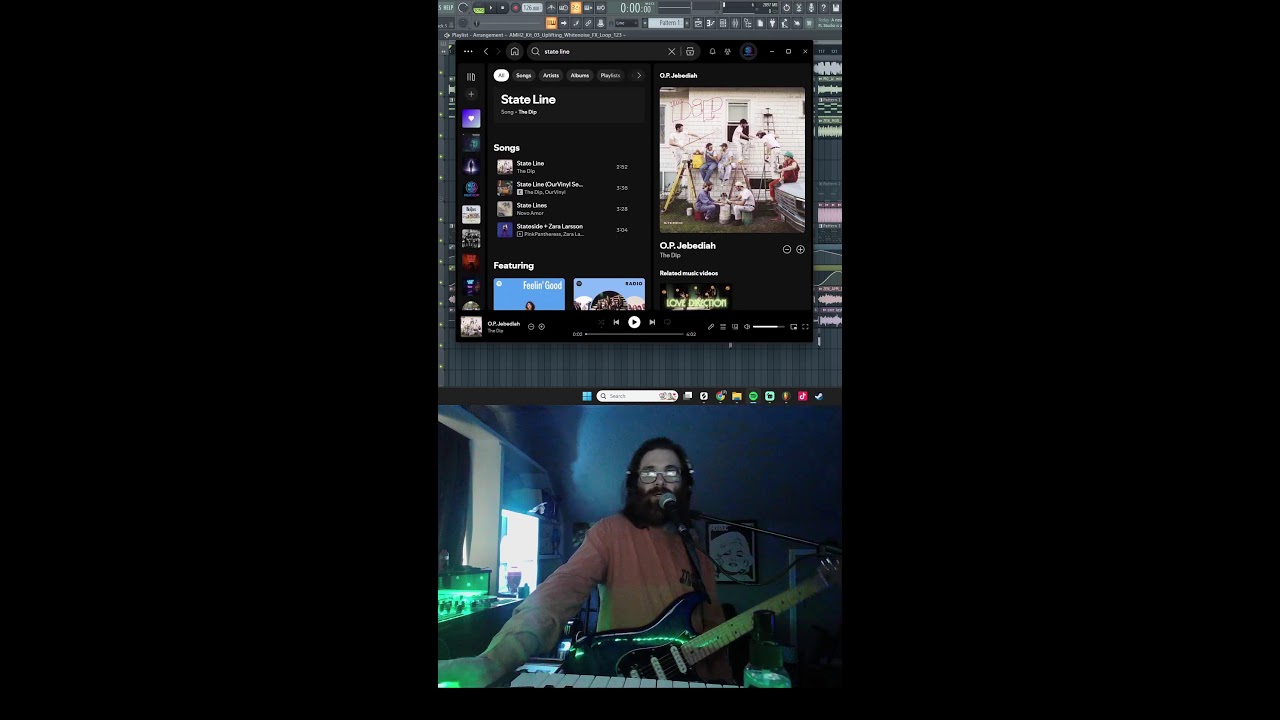Open Windows Start menu
1280x720 pixels.
[587, 396]
